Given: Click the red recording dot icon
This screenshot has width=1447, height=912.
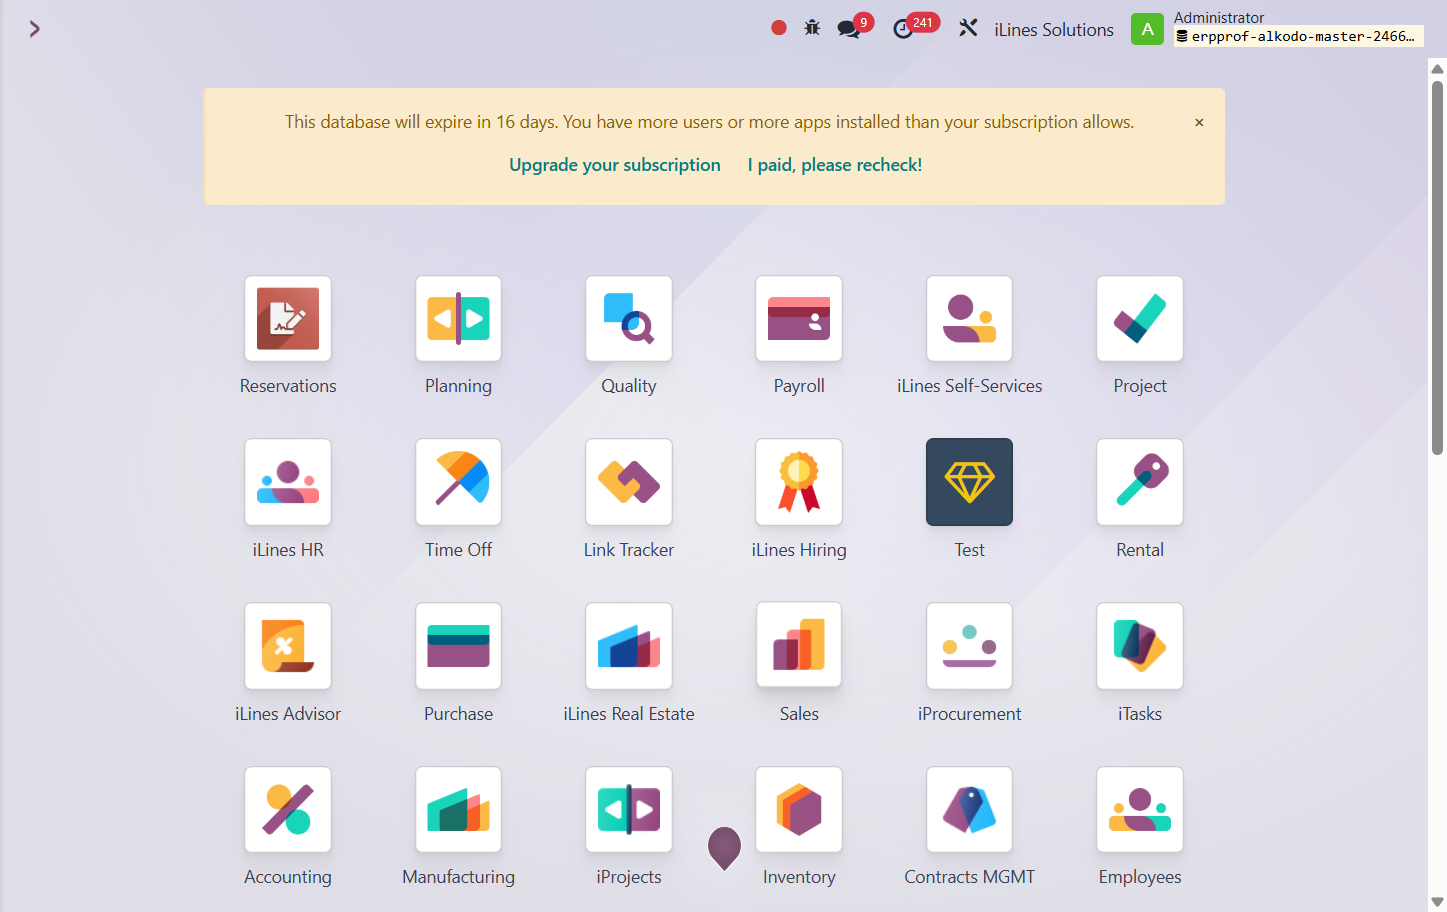Looking at the screenshot, I should (779, 28).
